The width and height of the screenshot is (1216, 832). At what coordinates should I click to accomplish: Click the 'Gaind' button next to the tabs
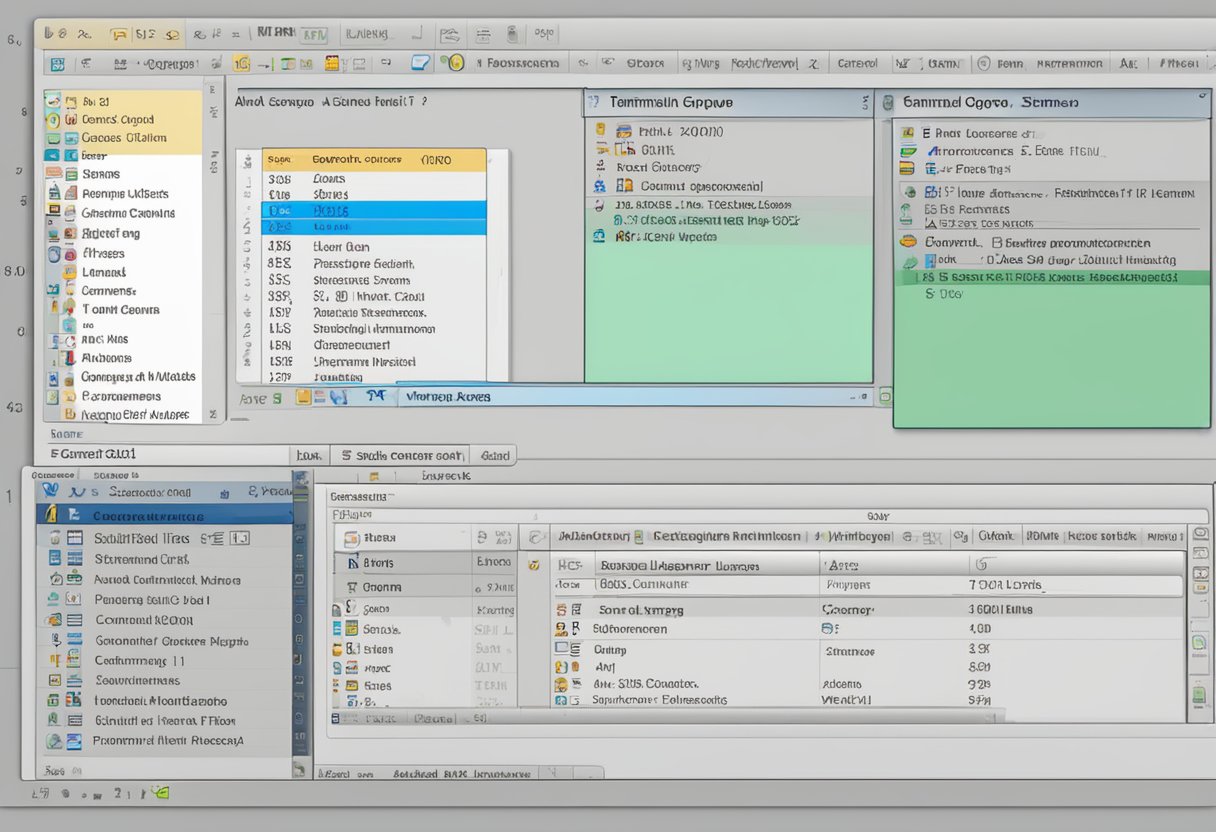[495, 455]
